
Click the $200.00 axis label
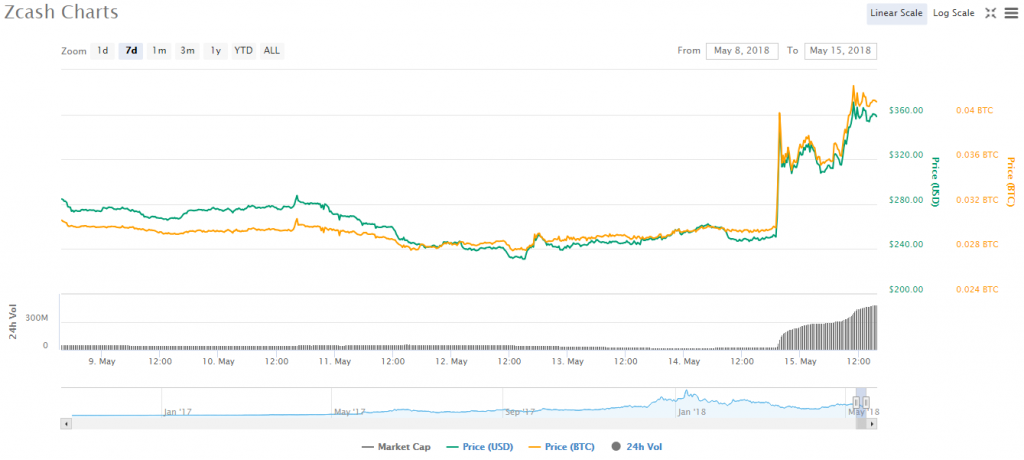[x=904, y=289]
